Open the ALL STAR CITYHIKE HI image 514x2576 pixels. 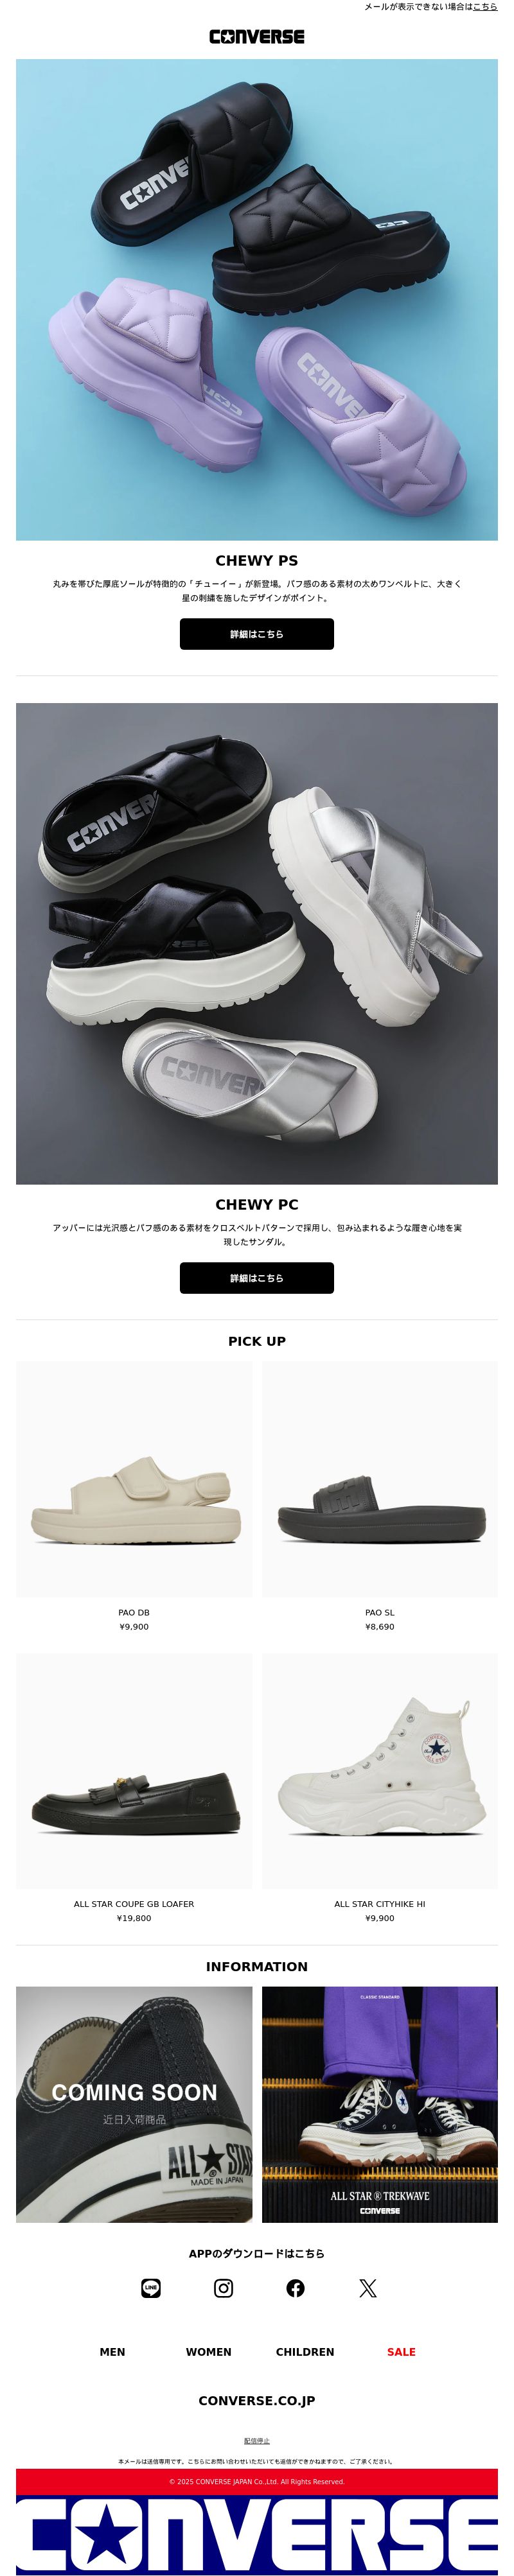[380, 1771]
